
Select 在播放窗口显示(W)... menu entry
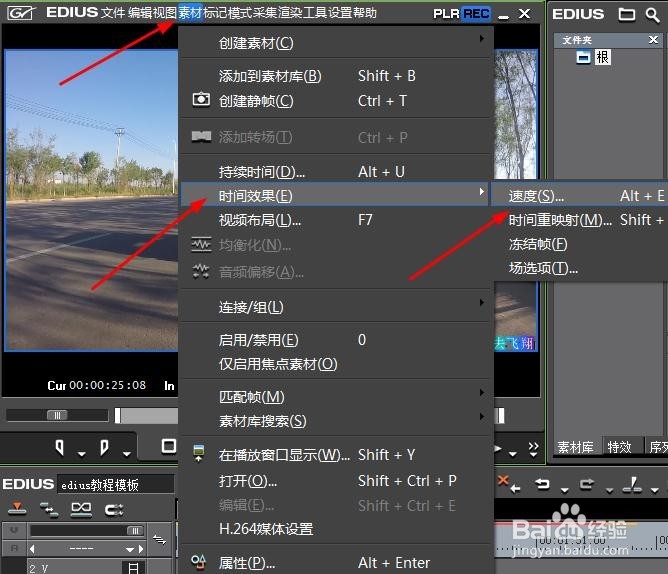click(336, 455)
